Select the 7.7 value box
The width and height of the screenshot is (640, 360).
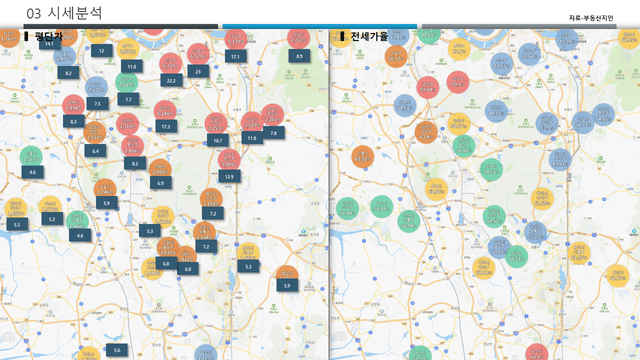[x=128, y=100]
